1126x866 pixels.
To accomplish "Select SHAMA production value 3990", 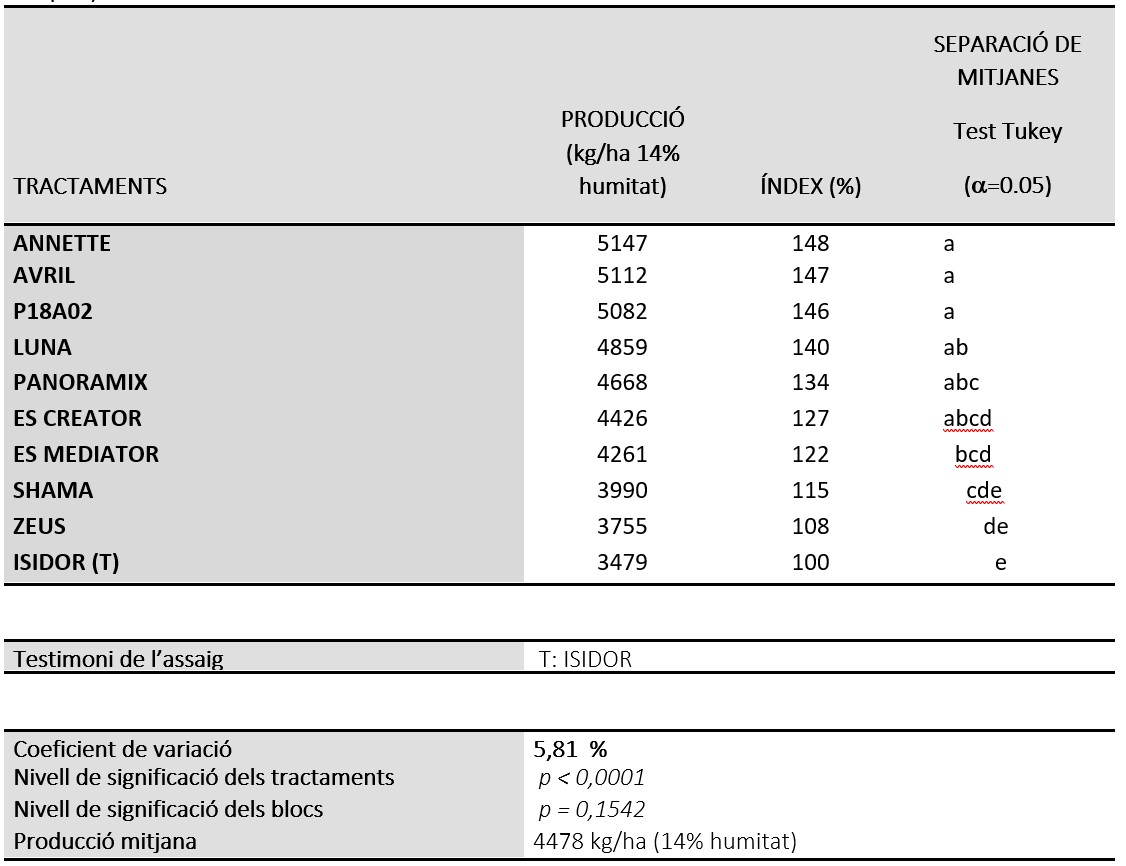I will (622, 490).
